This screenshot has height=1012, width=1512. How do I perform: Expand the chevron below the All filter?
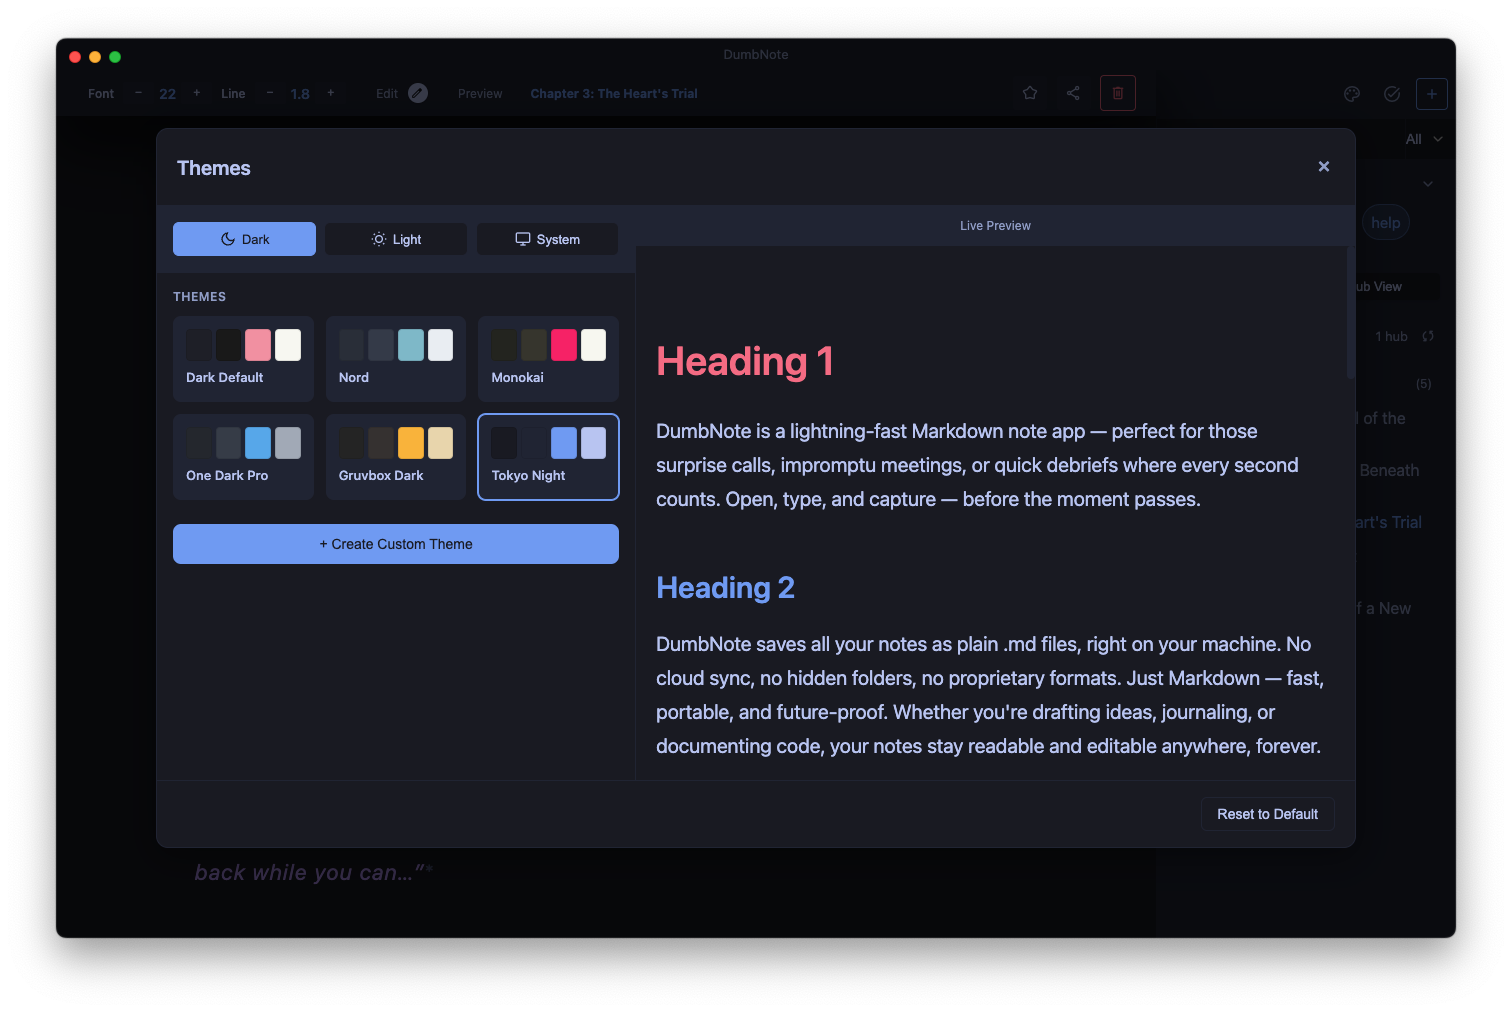[1428, 184]
